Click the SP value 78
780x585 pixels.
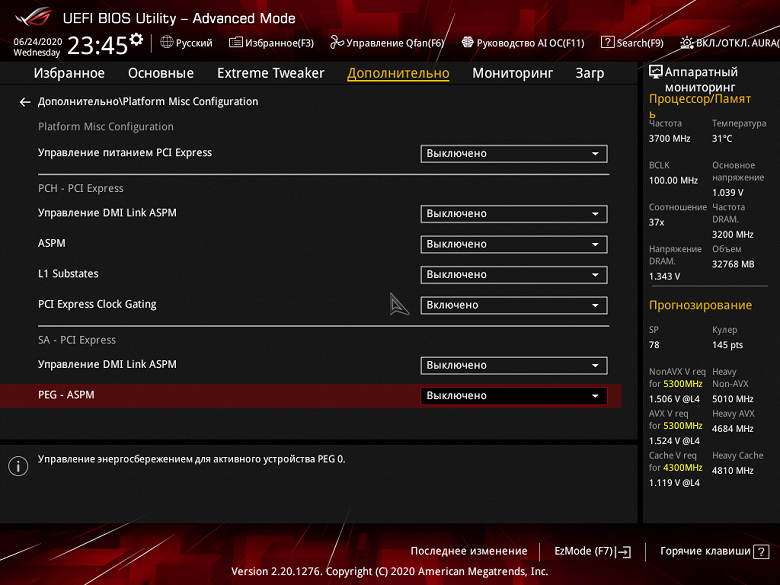coord(654,345)
